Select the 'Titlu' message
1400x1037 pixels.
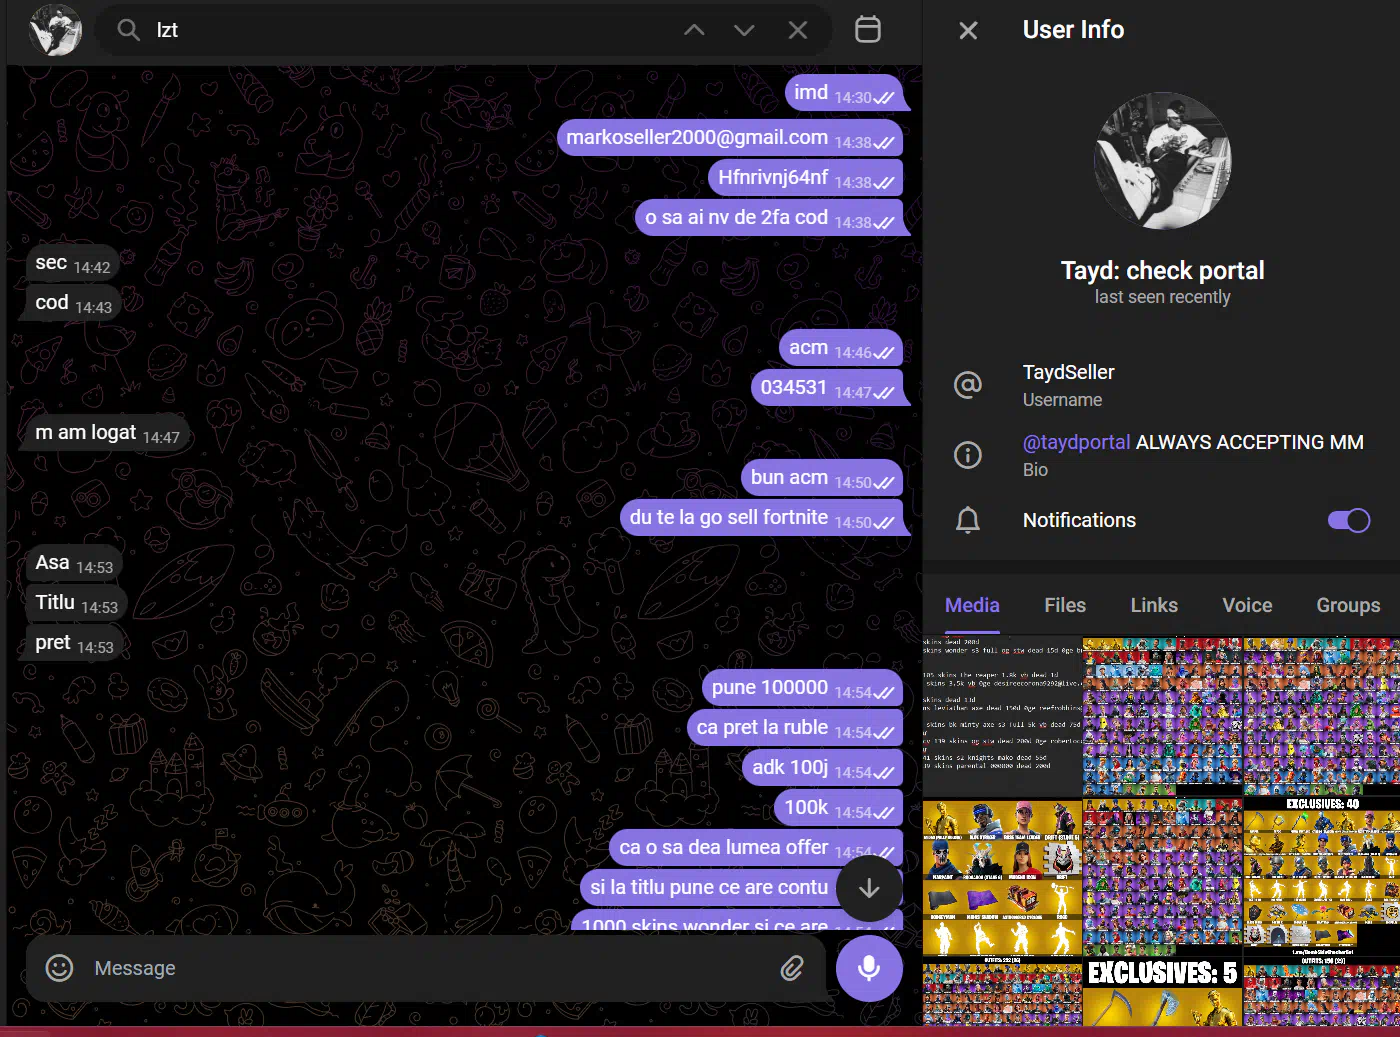tap(76, 603)
